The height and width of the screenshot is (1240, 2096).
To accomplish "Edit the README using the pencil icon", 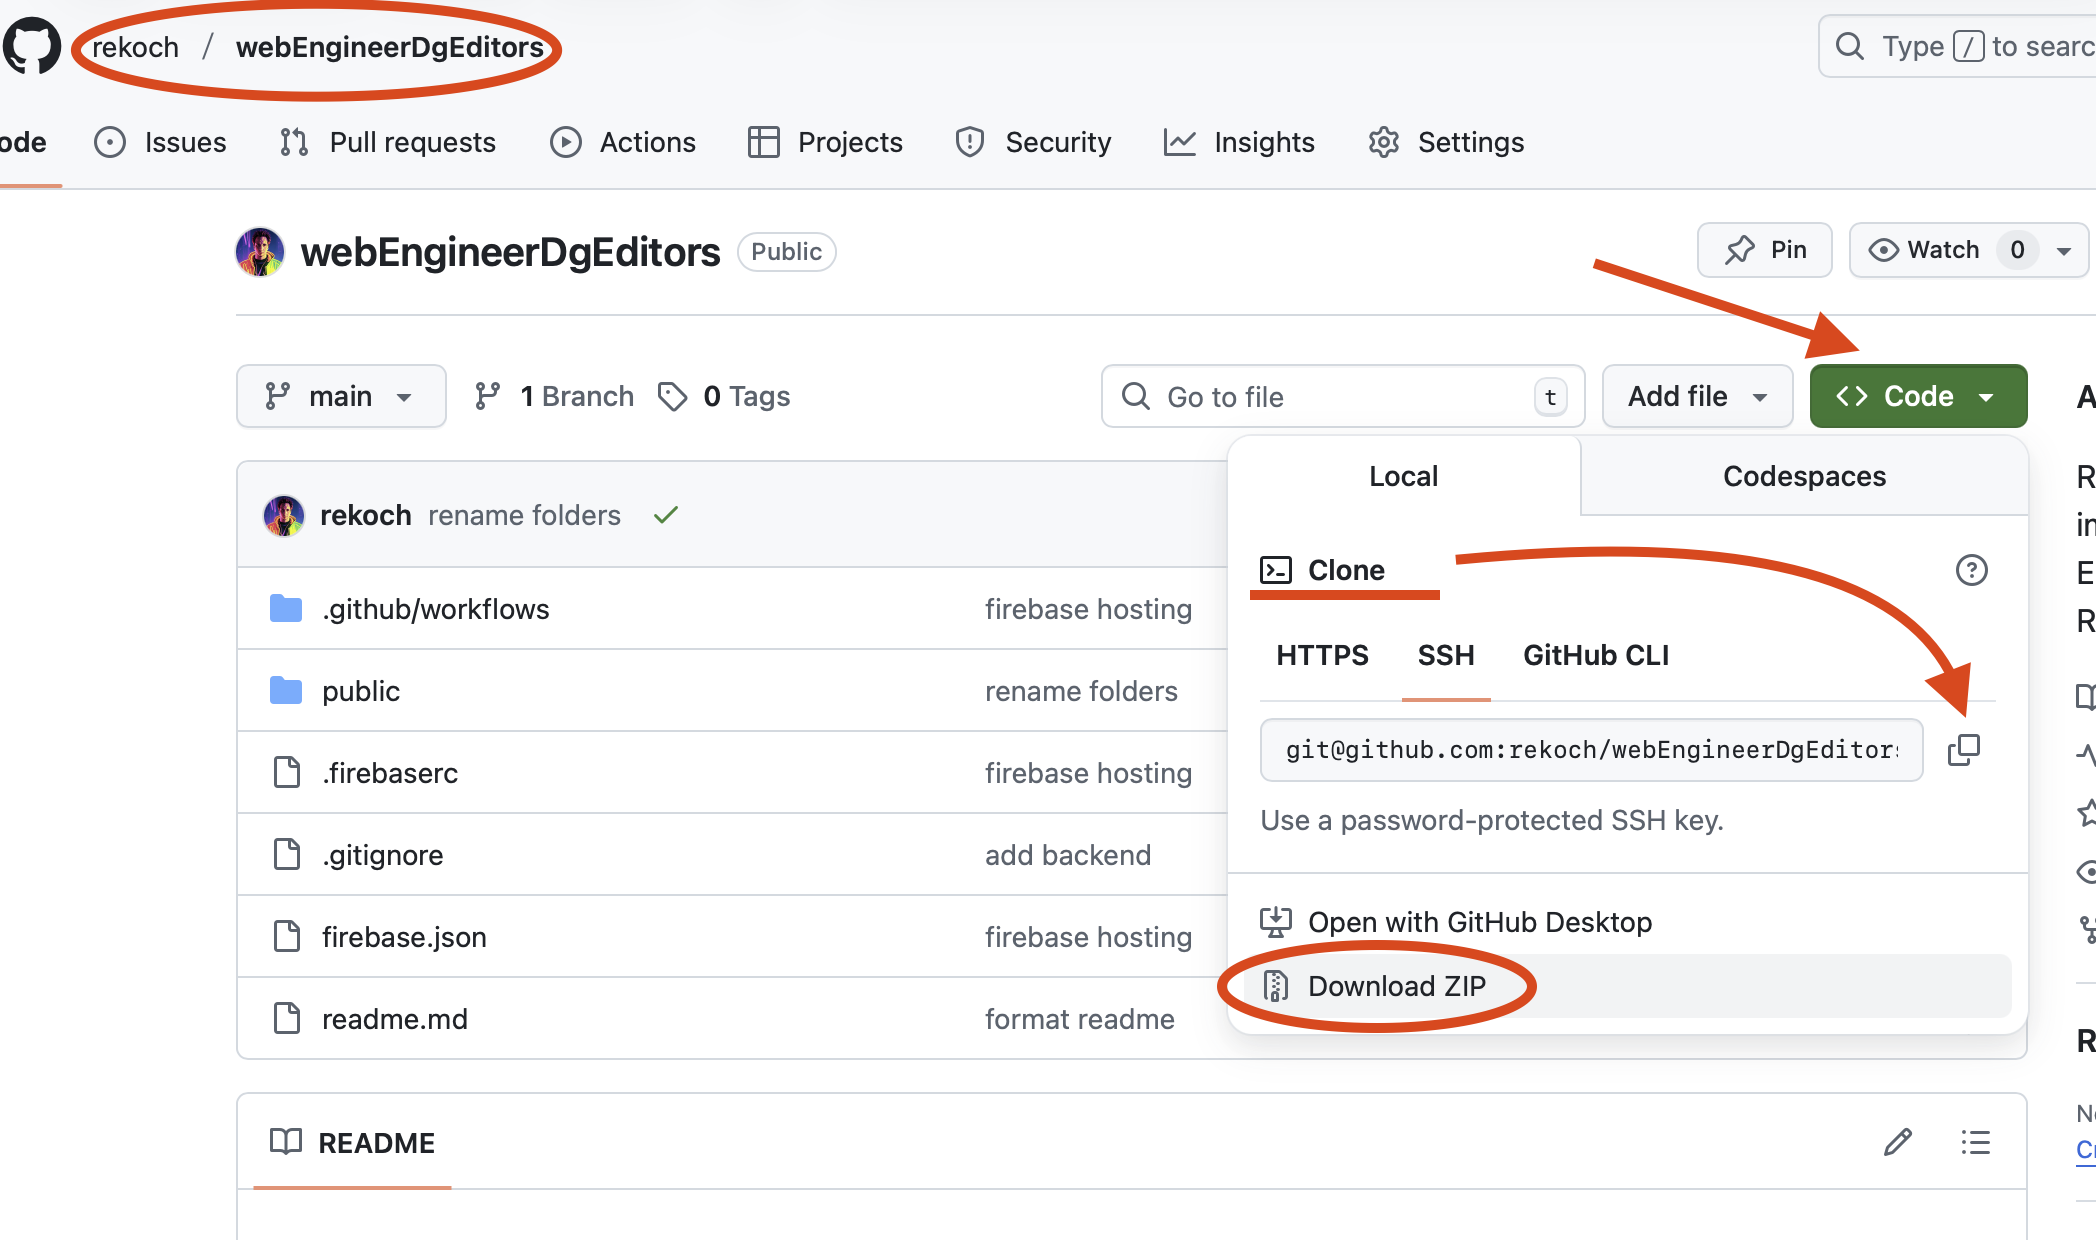I will pyautogui.click(x=1896, y=1142).
